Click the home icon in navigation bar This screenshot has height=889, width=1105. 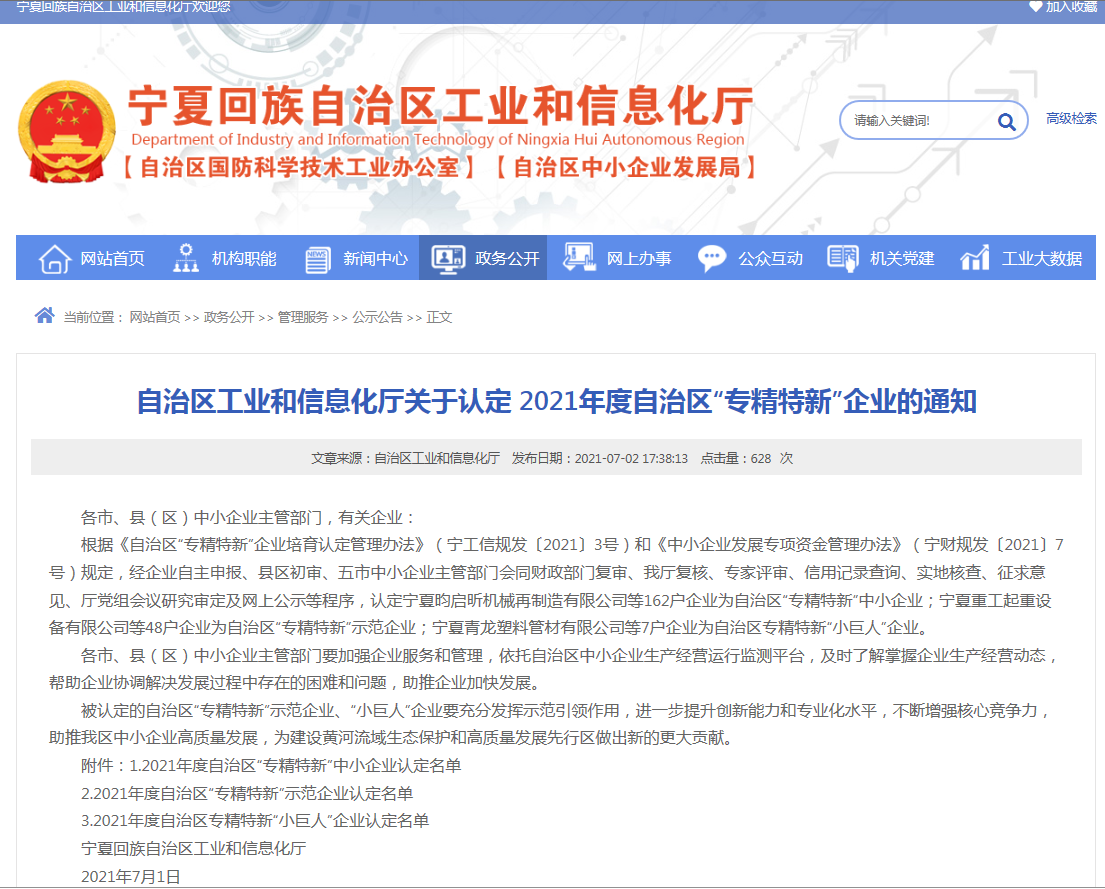click(55, 258)
